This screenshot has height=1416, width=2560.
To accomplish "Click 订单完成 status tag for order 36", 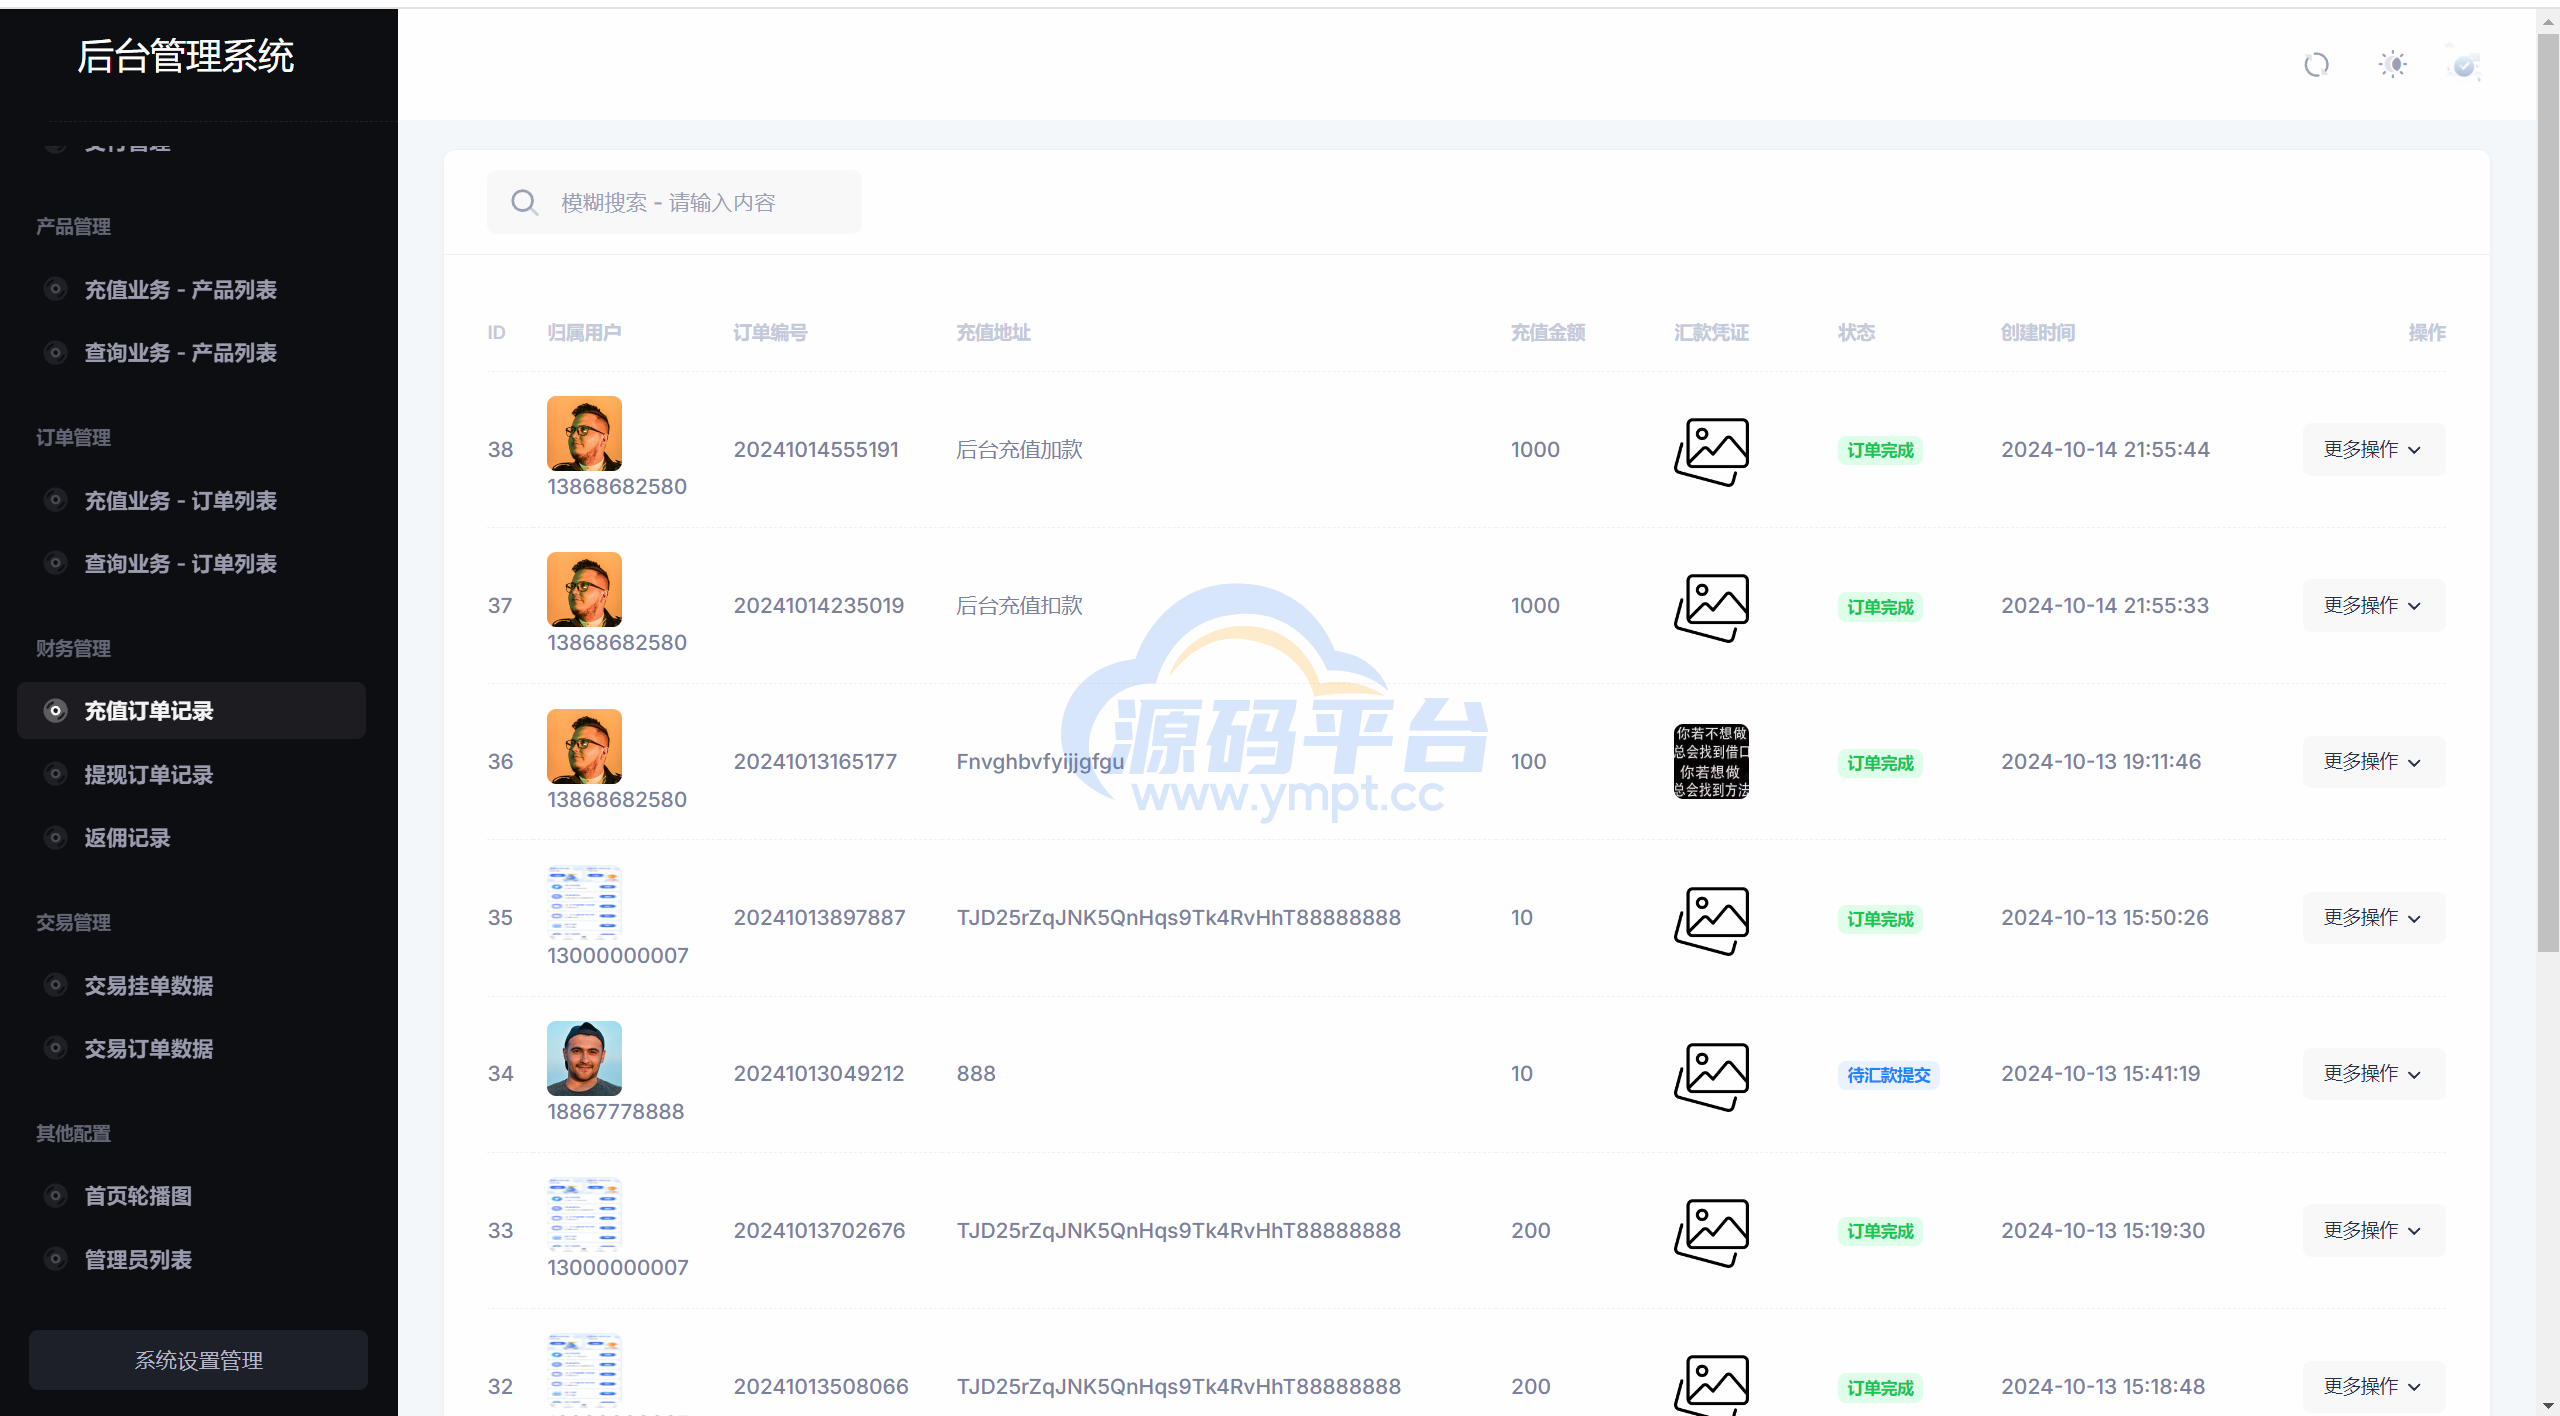I will point(1880,763).
